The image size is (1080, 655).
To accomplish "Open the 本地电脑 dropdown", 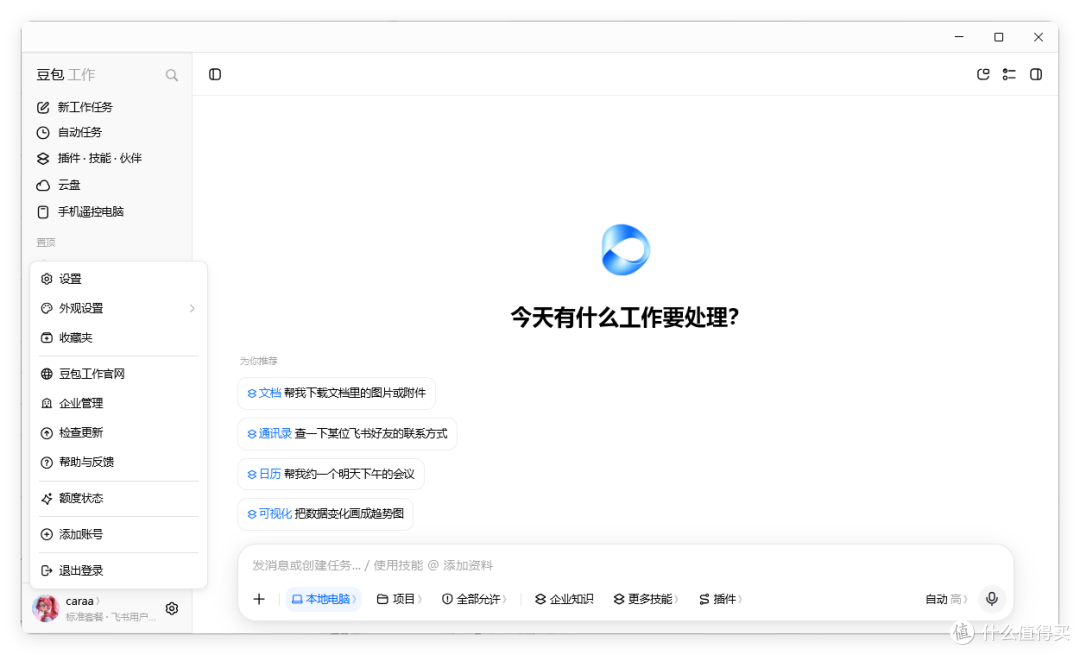I will (x=324, y=599).
